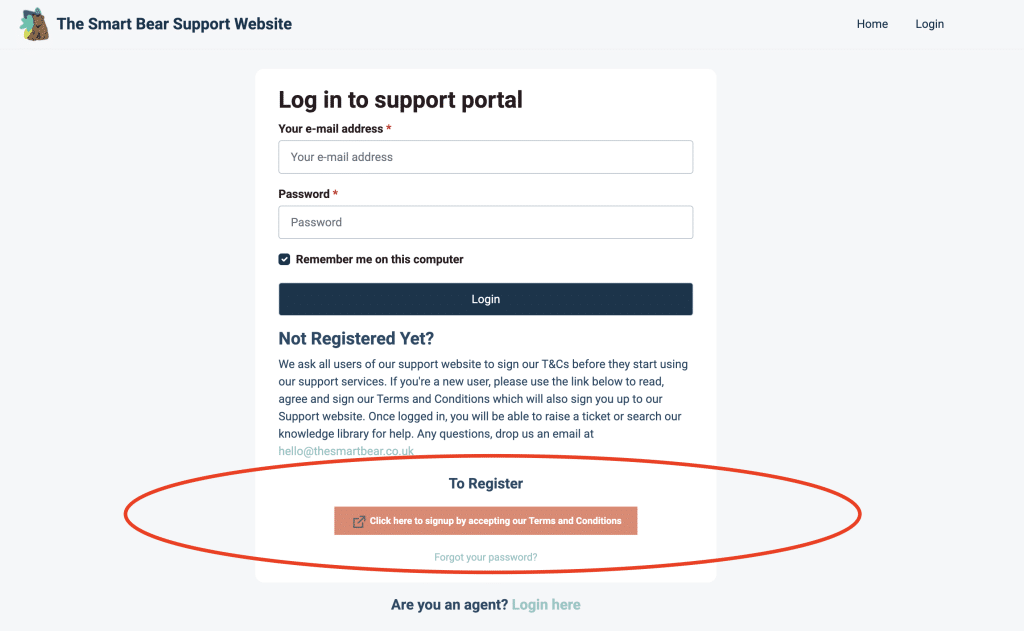Image resolution: width=1024 pixels, height=631 pixels.
Task: Open the agent "Login here" link
Action: point(546,605)
